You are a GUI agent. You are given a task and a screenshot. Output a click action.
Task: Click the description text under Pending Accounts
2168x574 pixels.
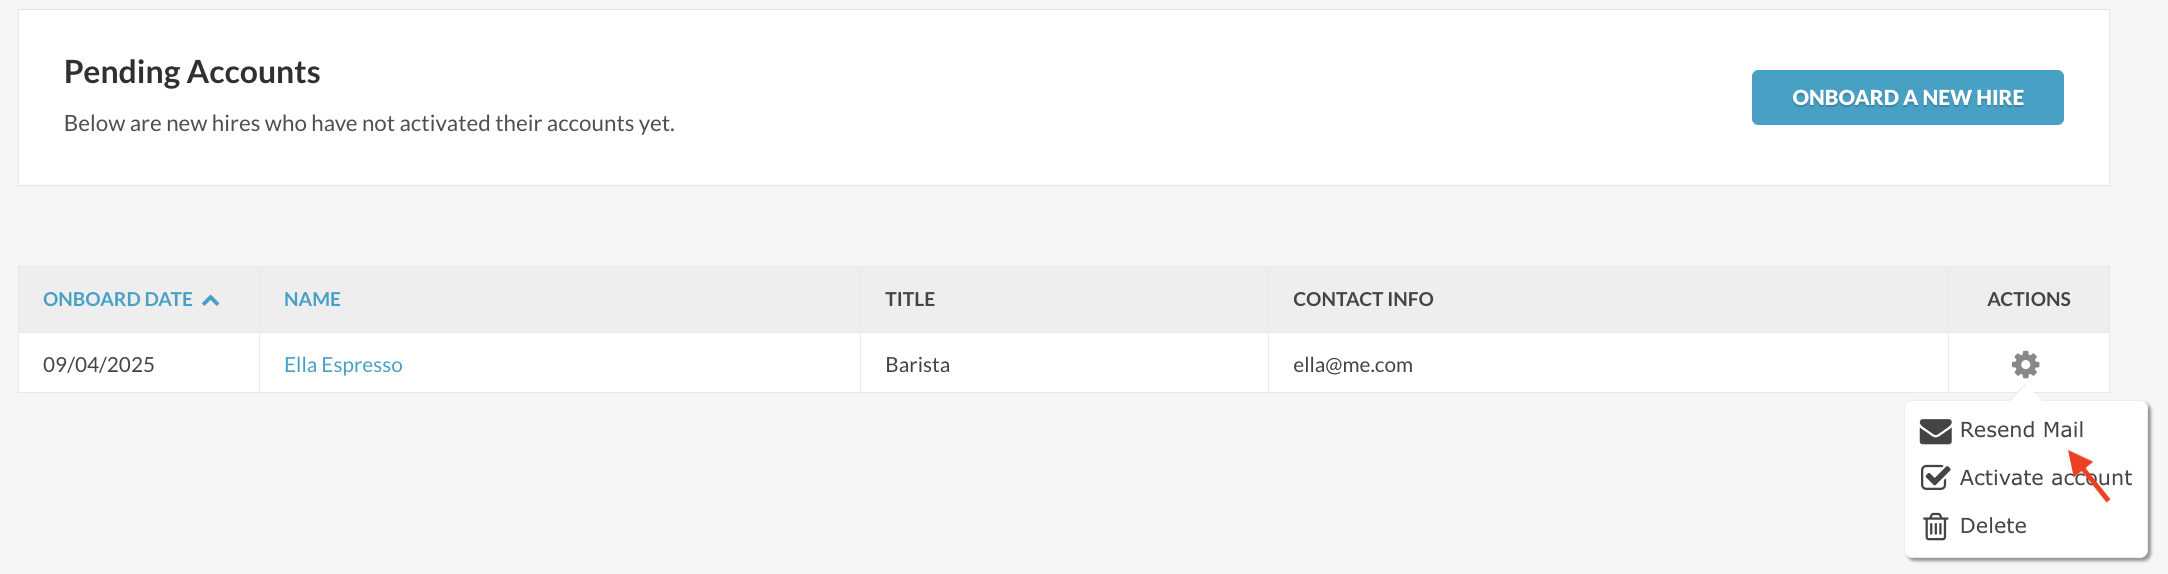[369, 123]
